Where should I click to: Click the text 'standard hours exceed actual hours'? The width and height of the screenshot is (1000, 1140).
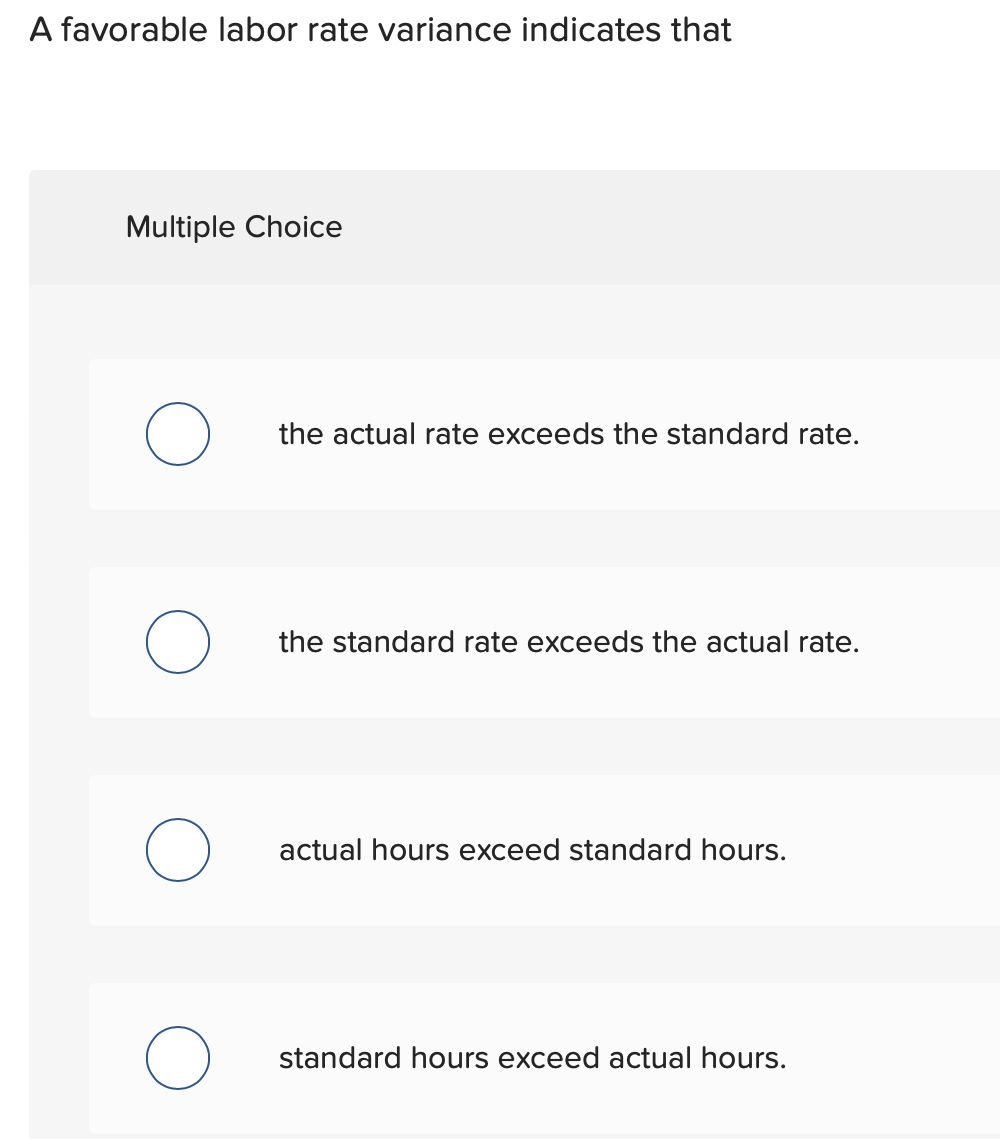pos(532,1058)
